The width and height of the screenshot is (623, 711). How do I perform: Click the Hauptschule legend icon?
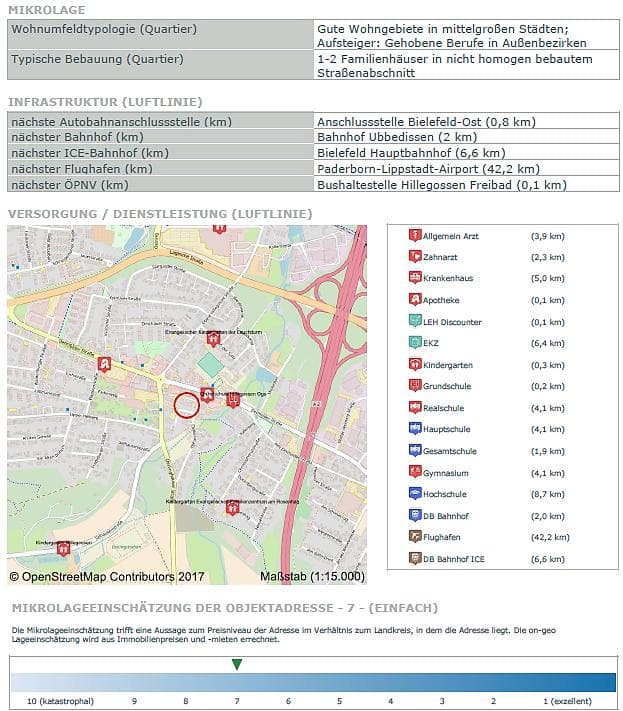point(415,429)
